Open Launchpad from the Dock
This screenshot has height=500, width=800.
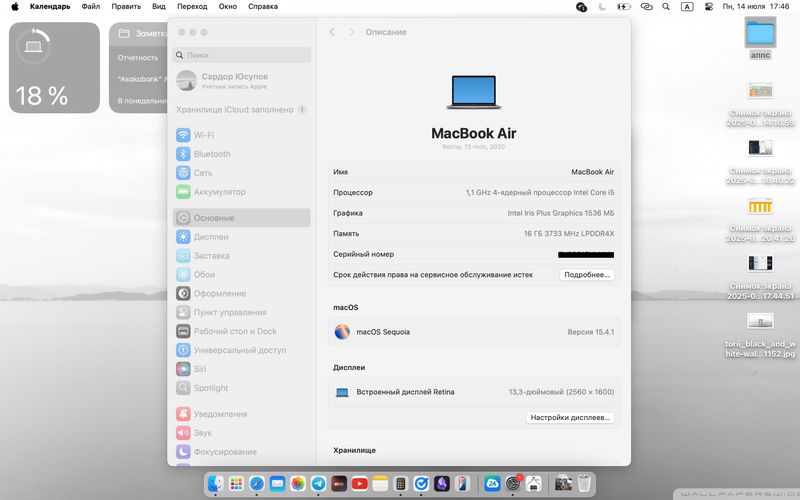click(236, 483)
